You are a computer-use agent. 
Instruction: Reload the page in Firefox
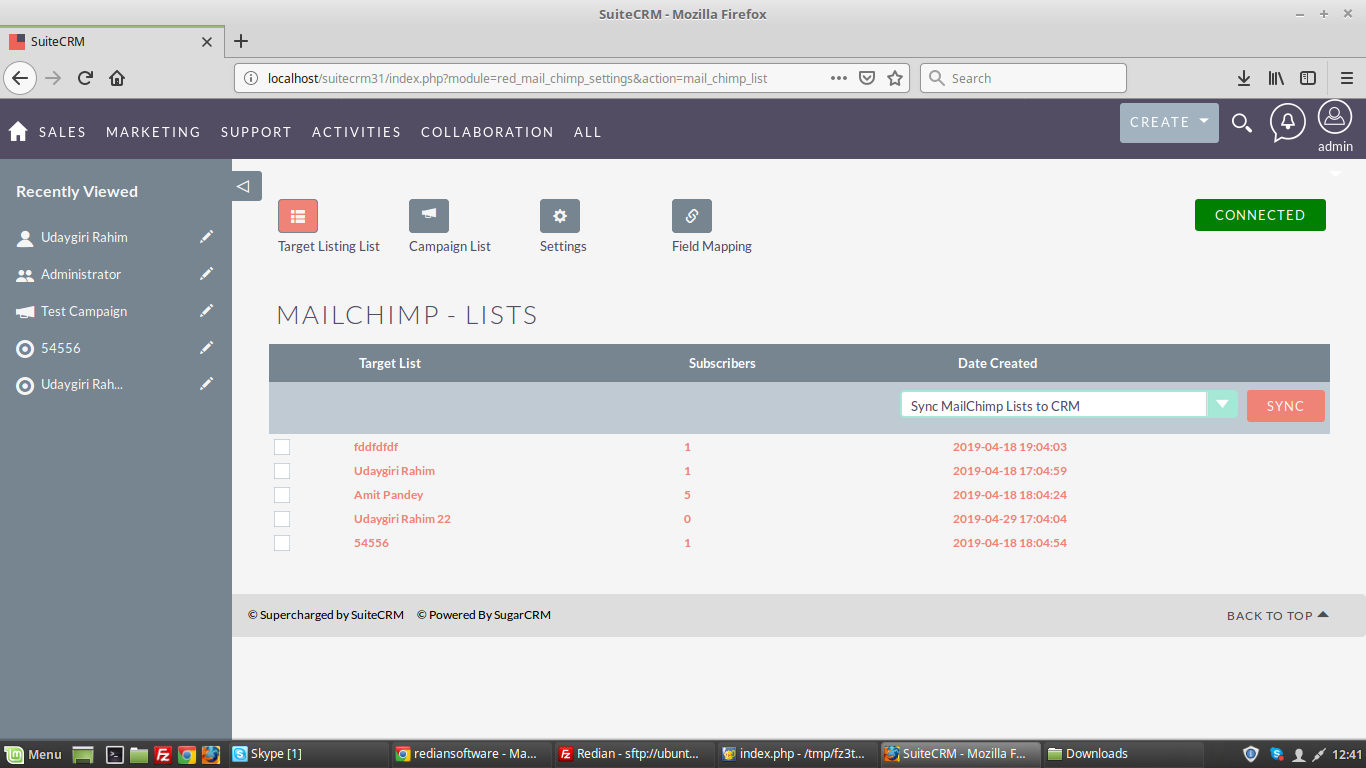tap(86, 78)
